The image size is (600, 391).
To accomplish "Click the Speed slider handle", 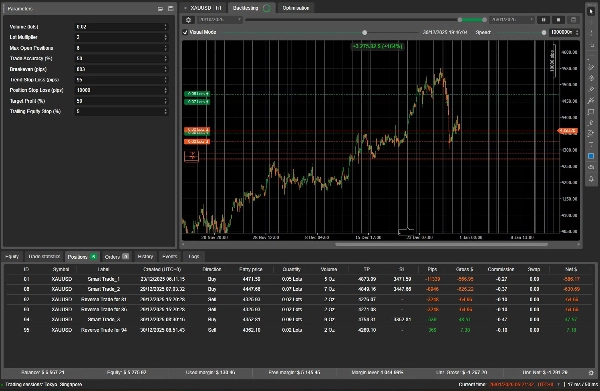I will point(544,33).
